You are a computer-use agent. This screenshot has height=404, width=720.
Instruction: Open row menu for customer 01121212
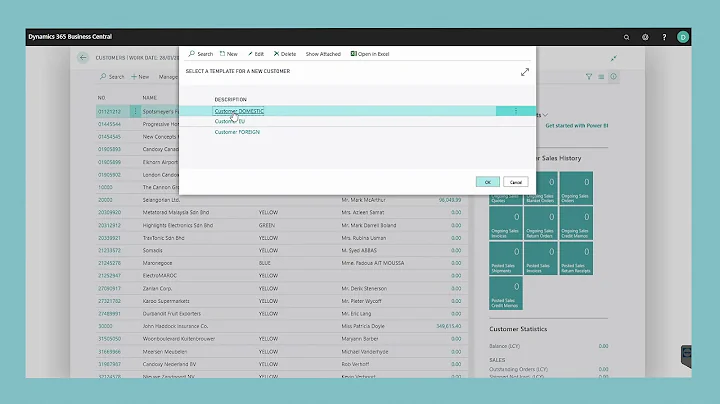click(x=135, y=111)
